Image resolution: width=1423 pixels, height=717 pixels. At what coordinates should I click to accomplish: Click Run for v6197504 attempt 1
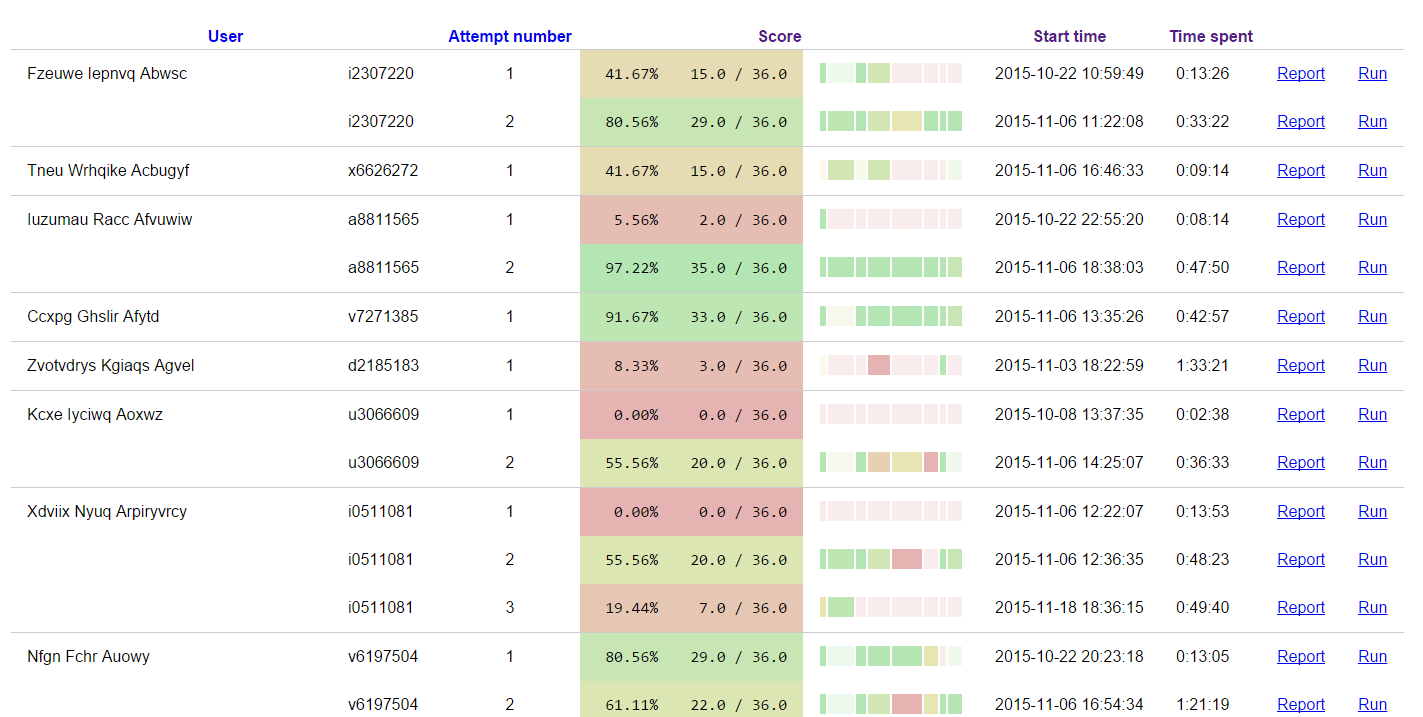tap(1372, 657)
